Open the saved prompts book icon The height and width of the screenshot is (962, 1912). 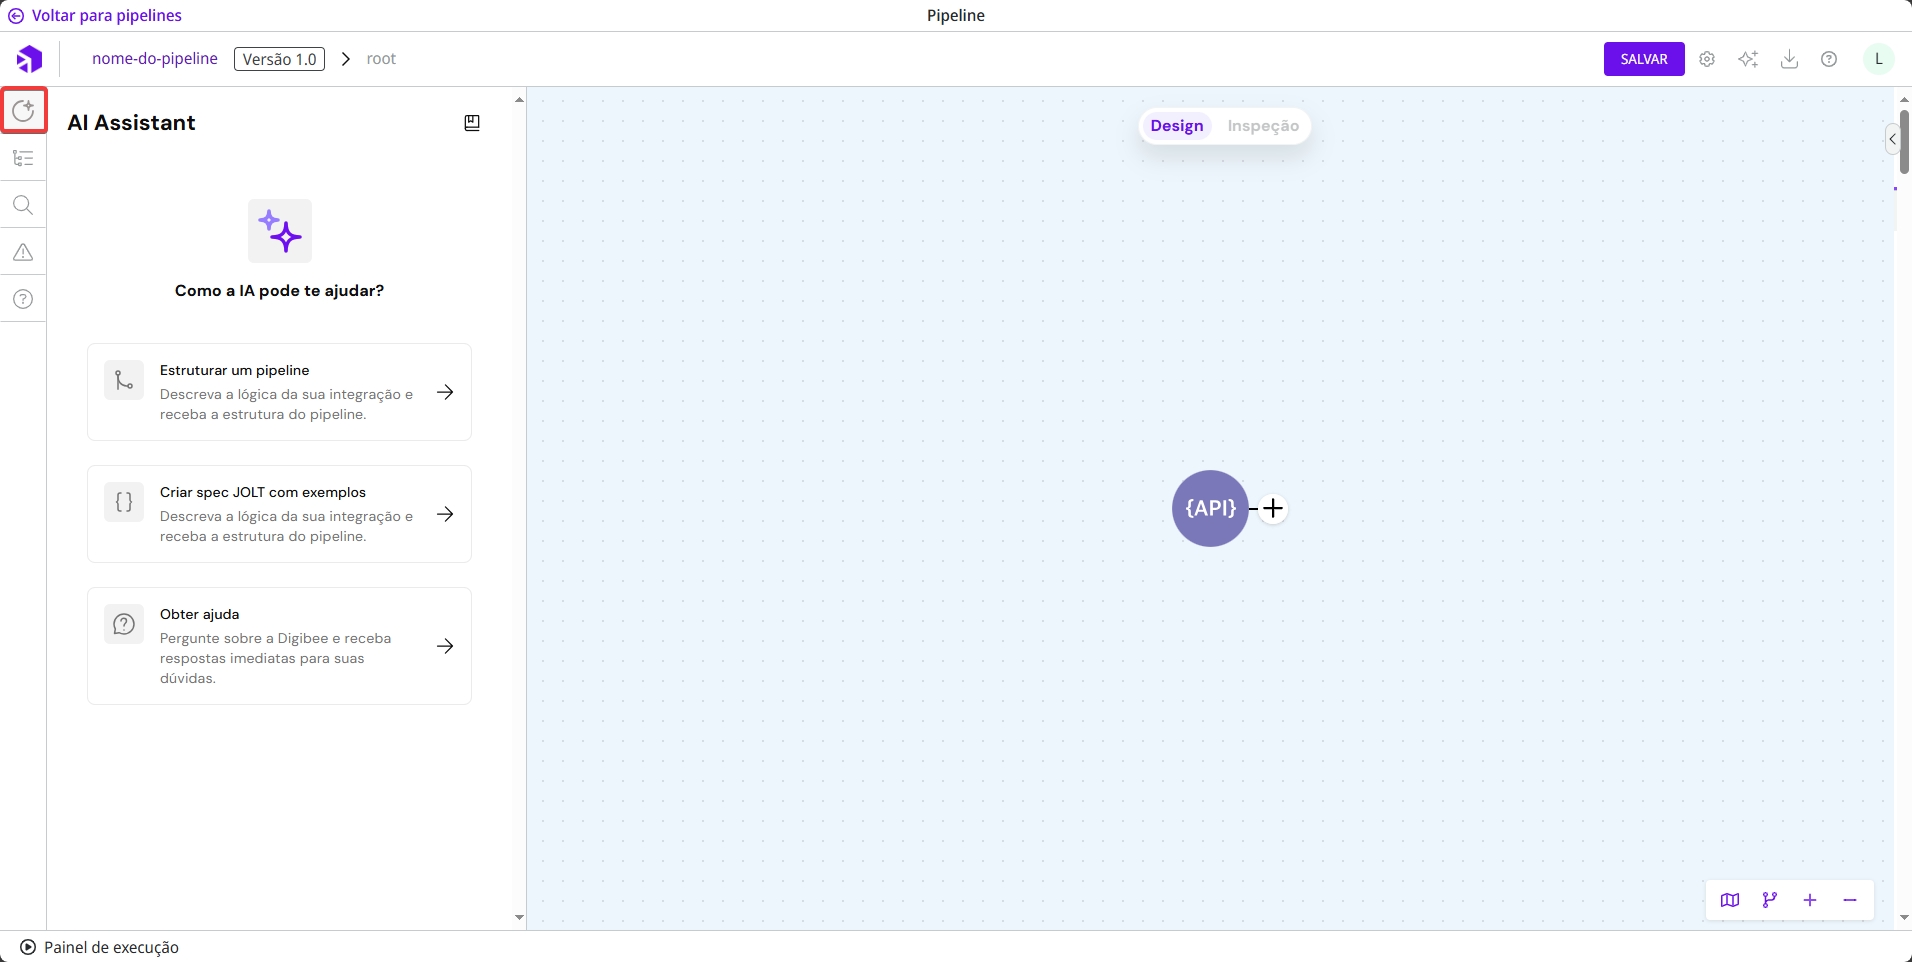click(472, 123)
